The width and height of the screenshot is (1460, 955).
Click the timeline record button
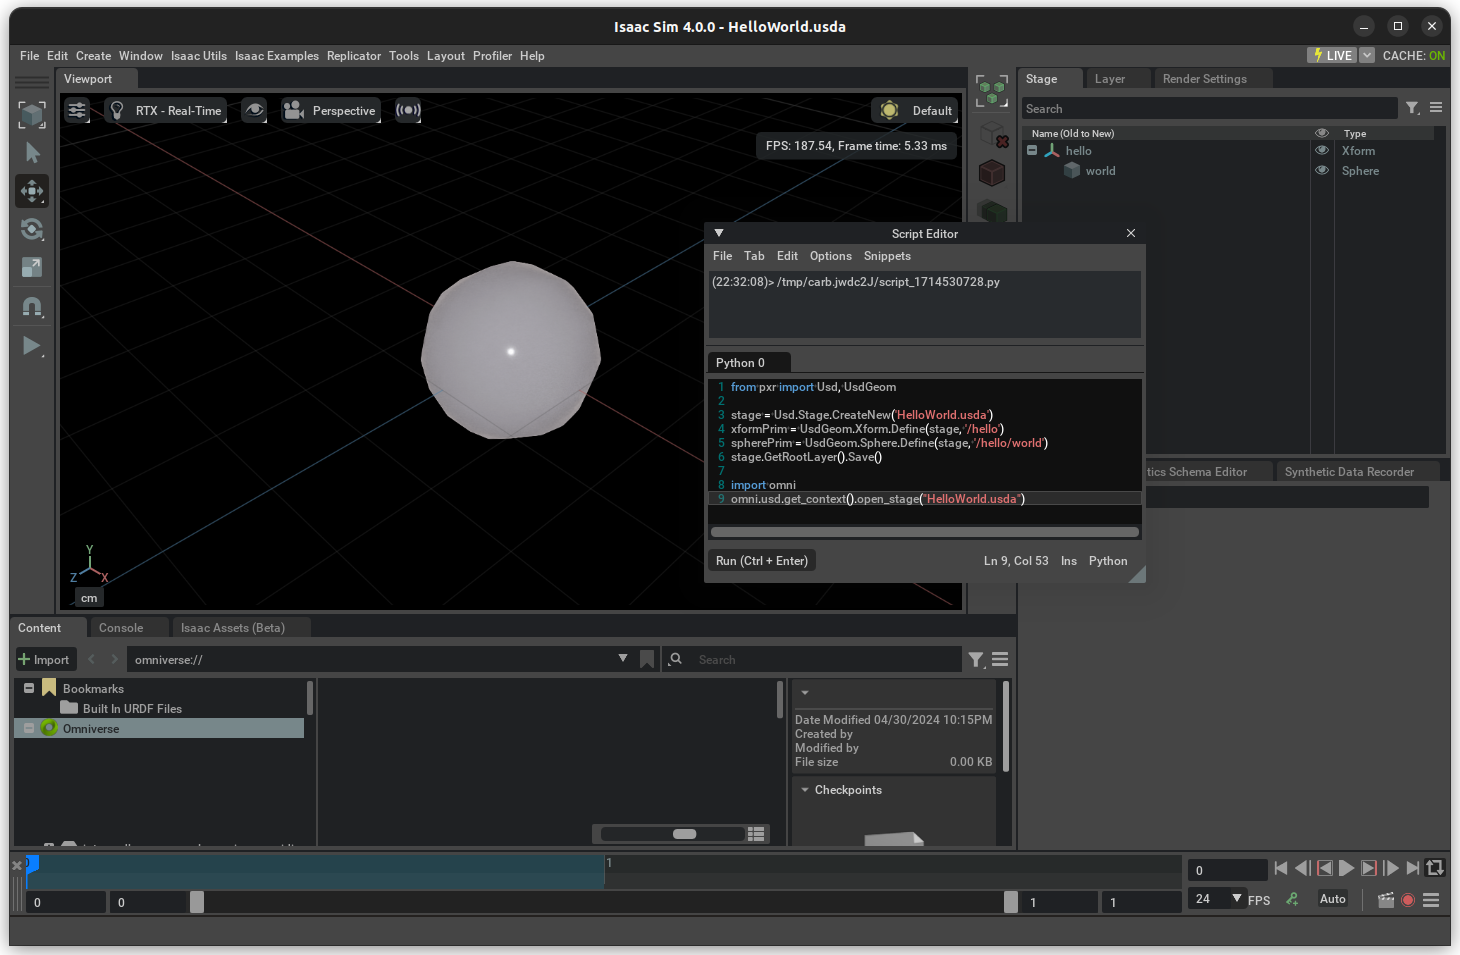point(1408,900)
